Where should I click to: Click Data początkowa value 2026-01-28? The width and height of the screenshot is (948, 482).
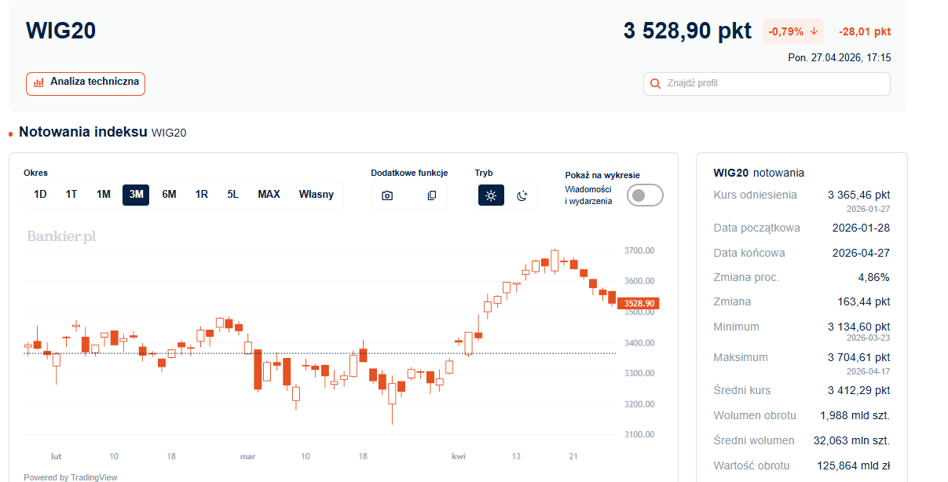861,228
